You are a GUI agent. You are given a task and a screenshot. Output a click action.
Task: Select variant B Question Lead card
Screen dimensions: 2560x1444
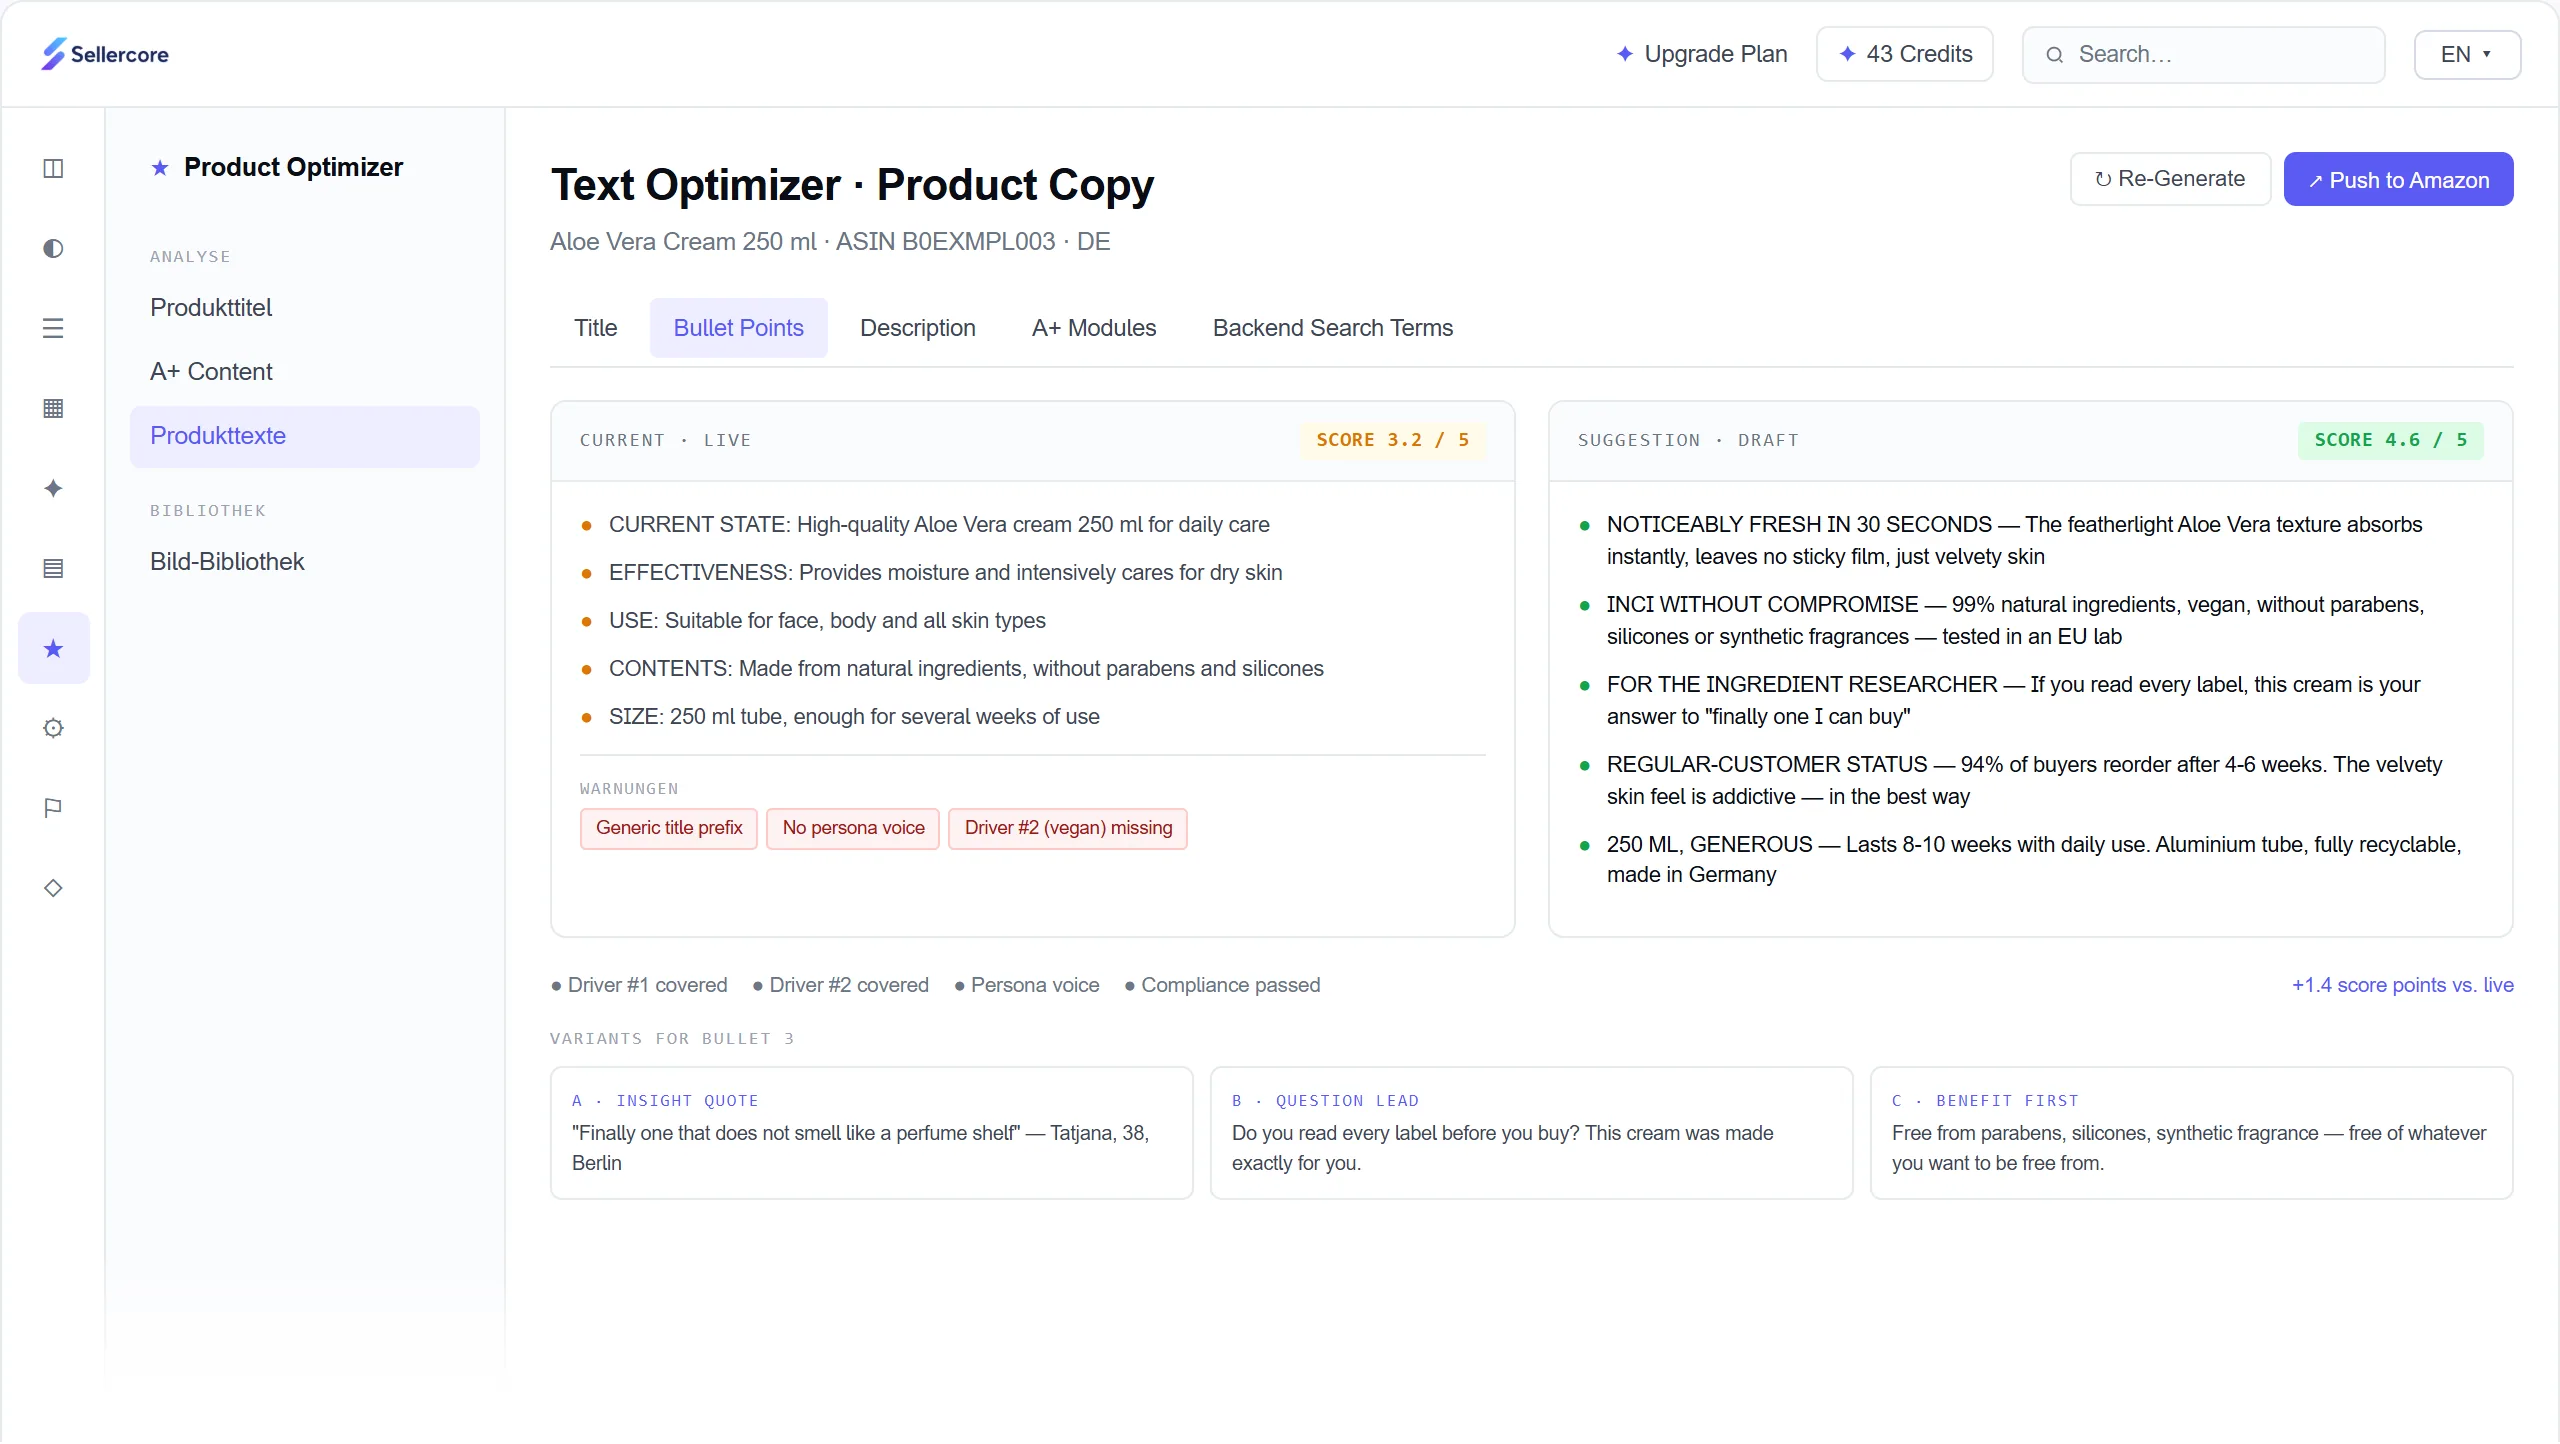[x=1531, y=1133]
